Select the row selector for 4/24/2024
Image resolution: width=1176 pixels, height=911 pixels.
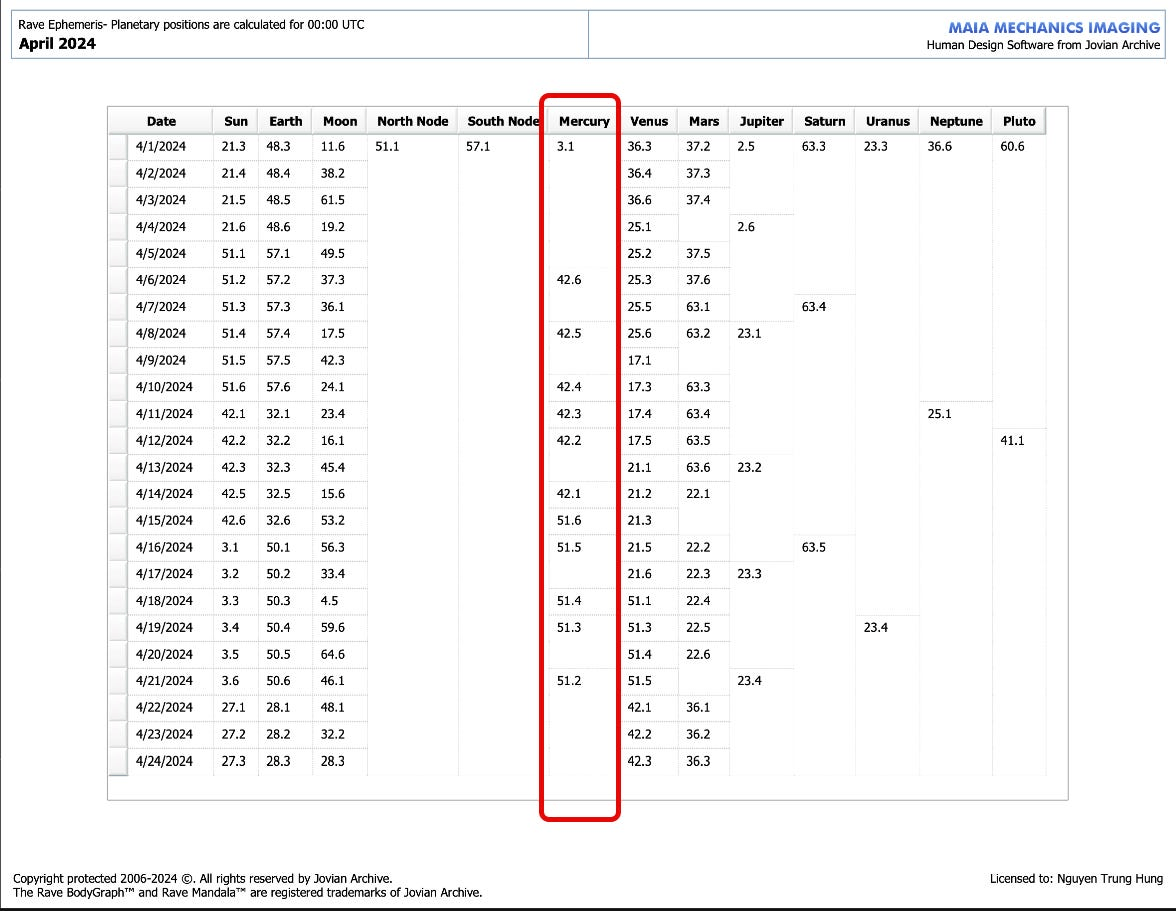pyautogui.click(x=118, y=762)
